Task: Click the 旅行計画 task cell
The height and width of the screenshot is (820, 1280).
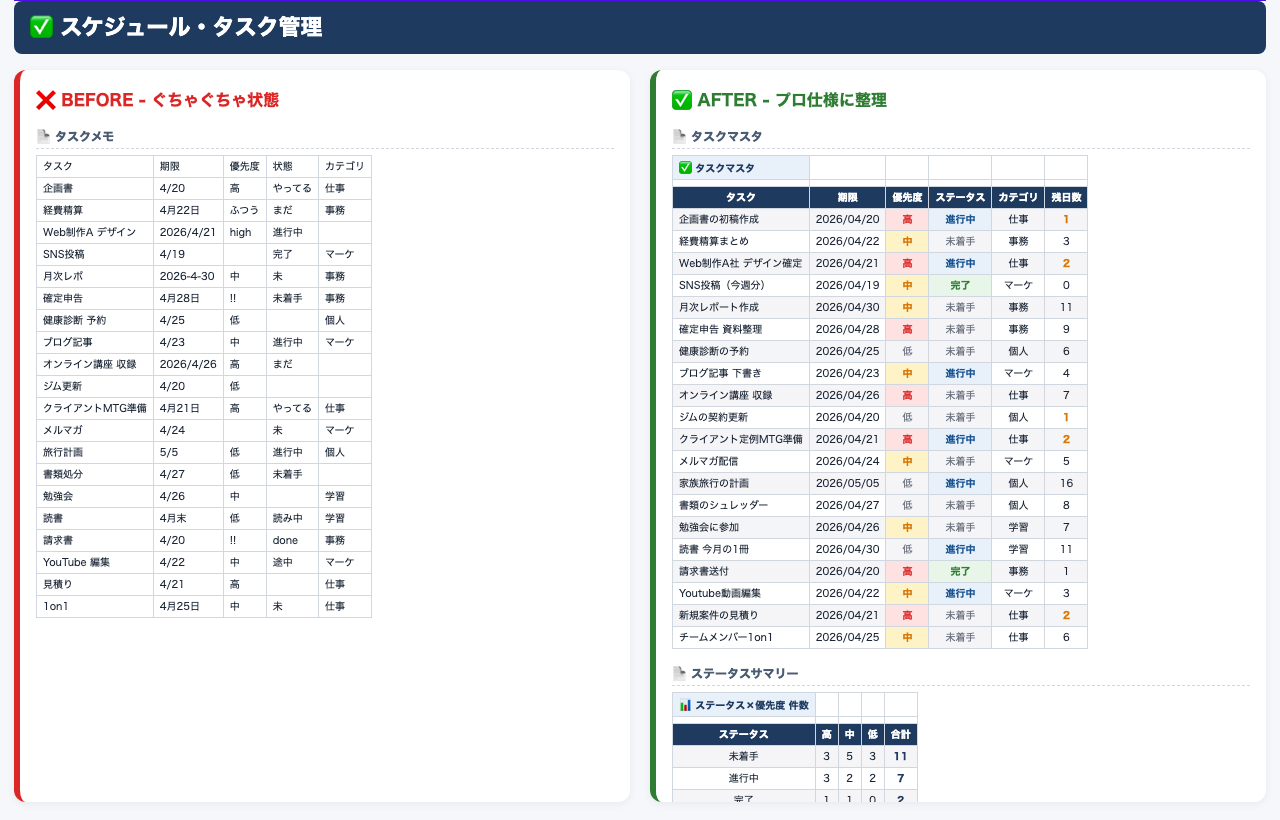Action: click(95, 453)
